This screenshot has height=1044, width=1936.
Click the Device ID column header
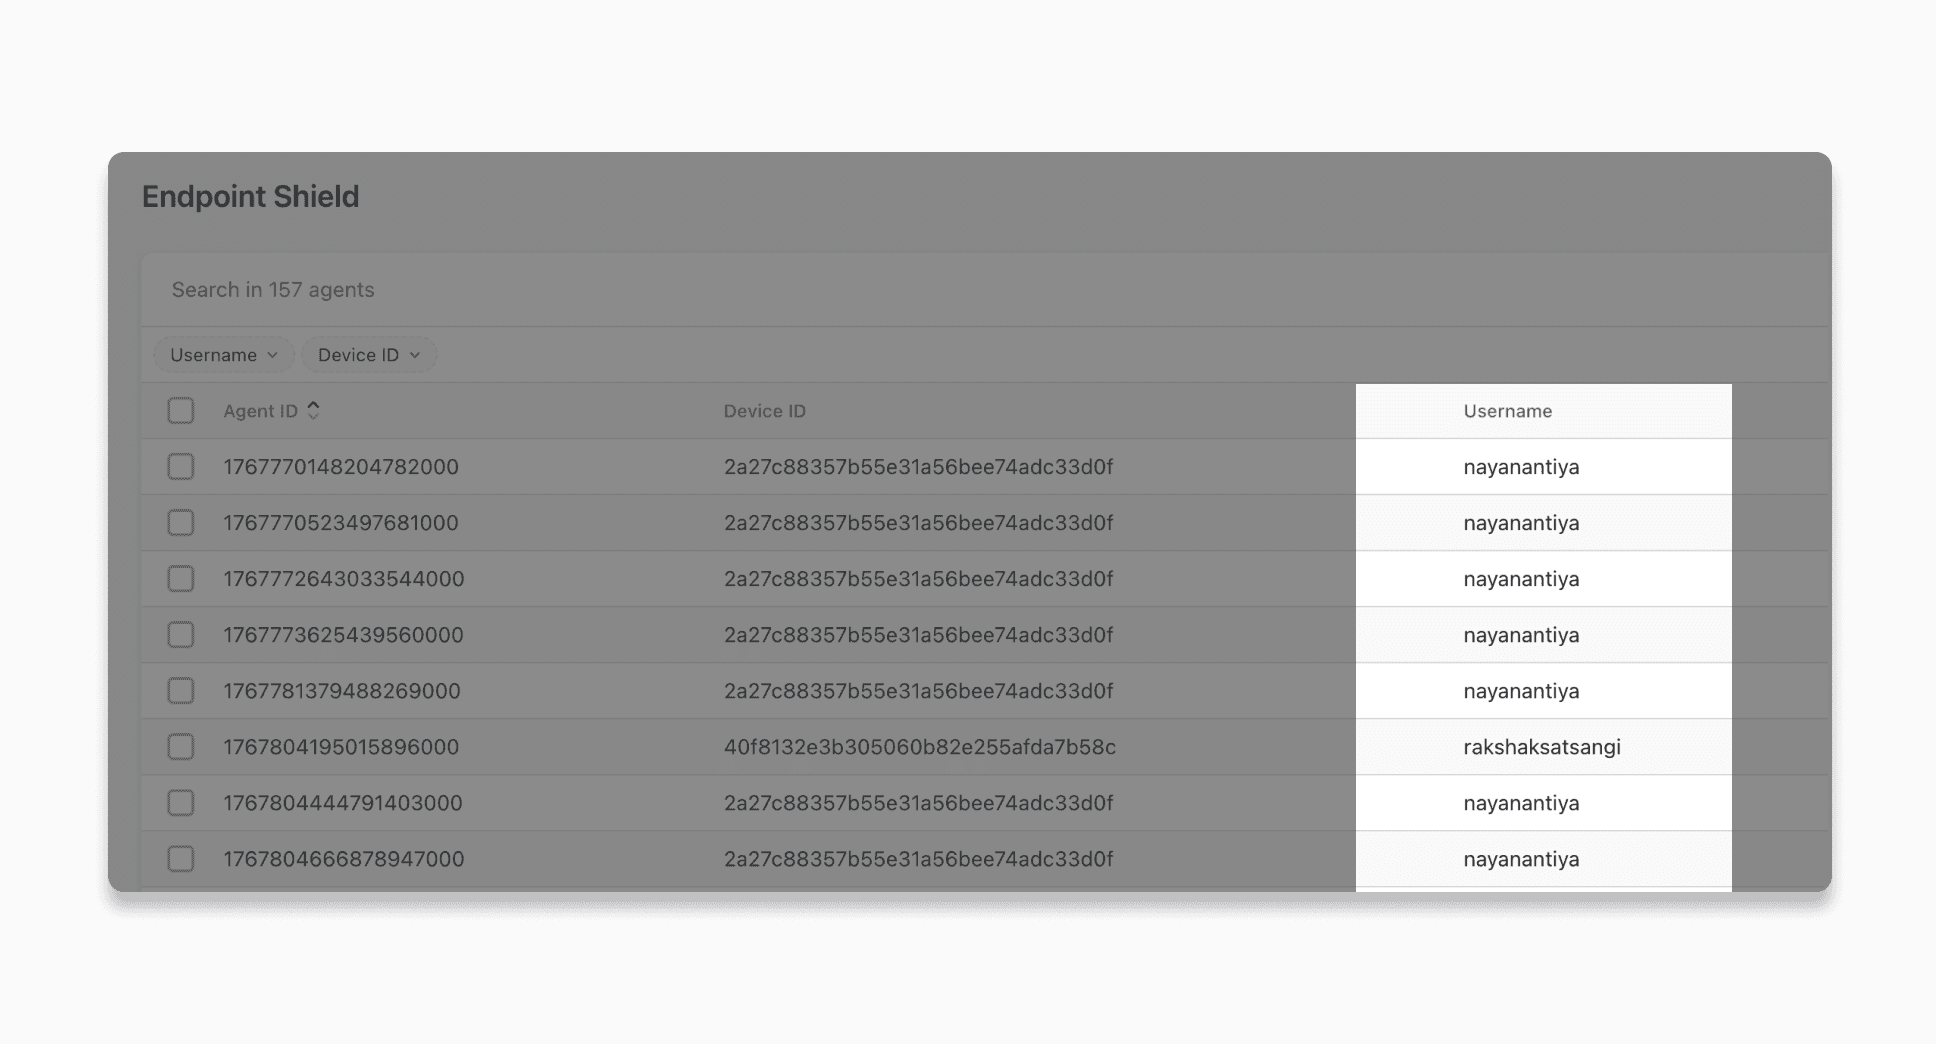(x=765, y=411)
